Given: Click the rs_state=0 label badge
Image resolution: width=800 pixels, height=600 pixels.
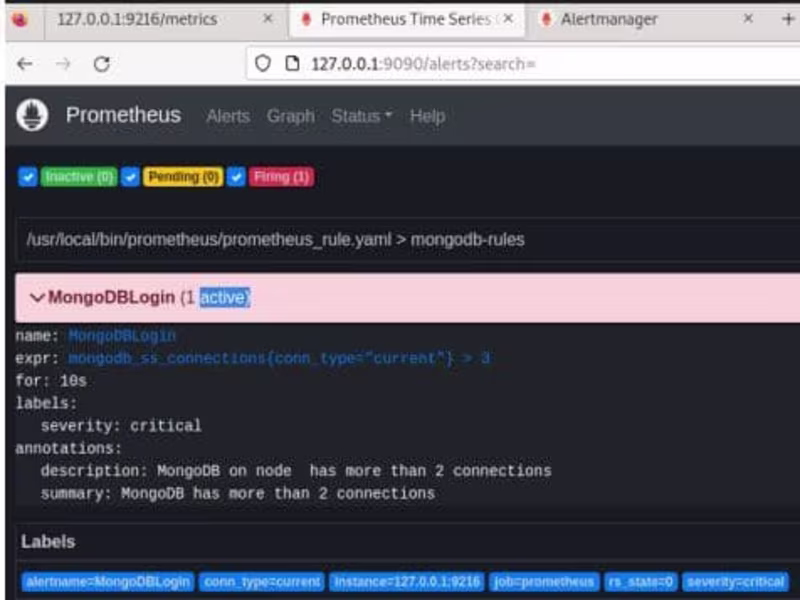Looking at the screenshot, I should [641, 582].
